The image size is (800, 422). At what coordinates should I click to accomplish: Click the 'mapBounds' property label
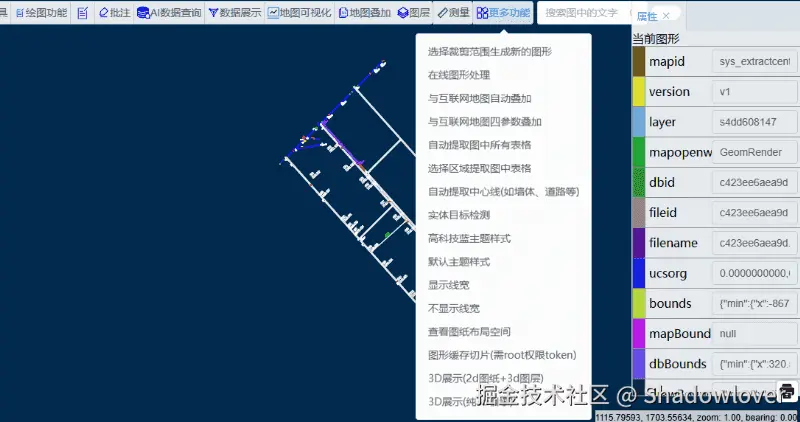pos(680,334)
